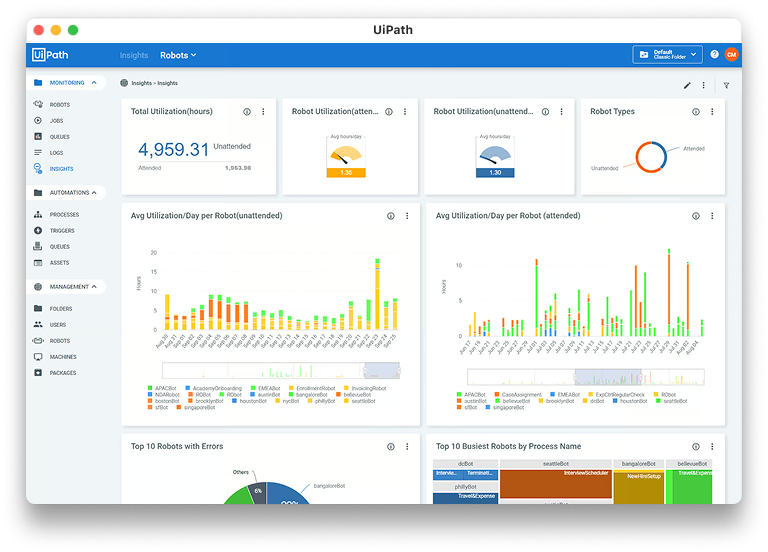This screenshot has height=552, width=768.
Task: Click the unattended chart range selector window
Action: pos(382,371)
